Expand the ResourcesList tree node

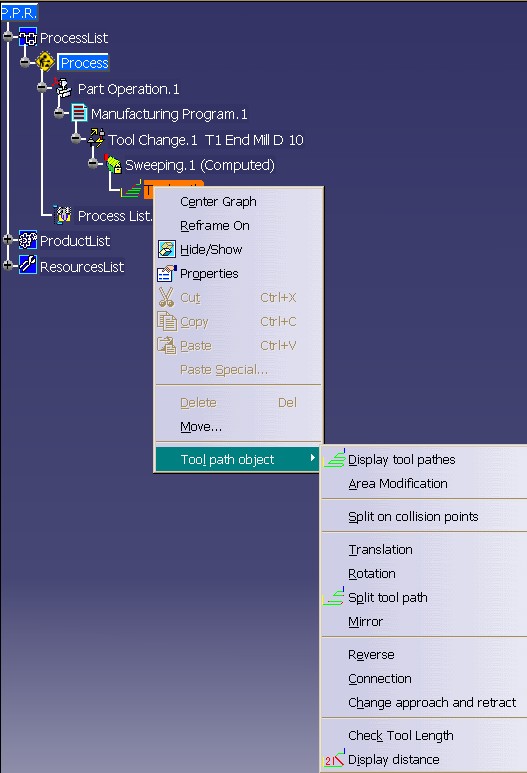pyautogui.click(x=7, y=265)
